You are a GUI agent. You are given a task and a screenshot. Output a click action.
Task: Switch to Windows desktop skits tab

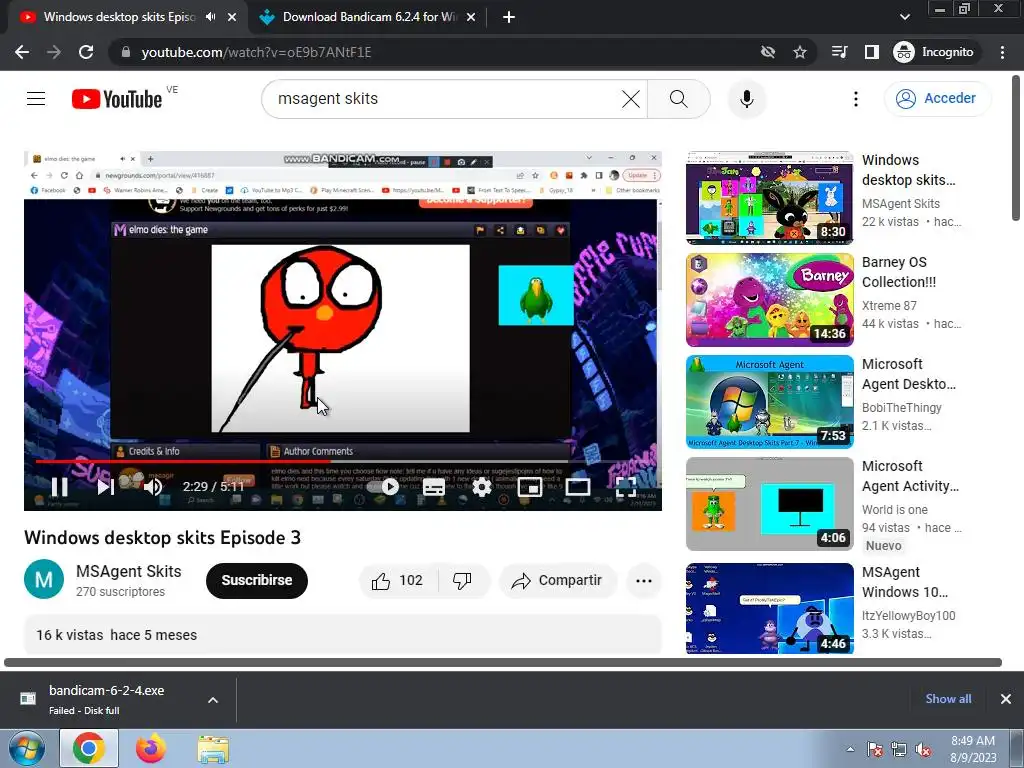point(118,17)
